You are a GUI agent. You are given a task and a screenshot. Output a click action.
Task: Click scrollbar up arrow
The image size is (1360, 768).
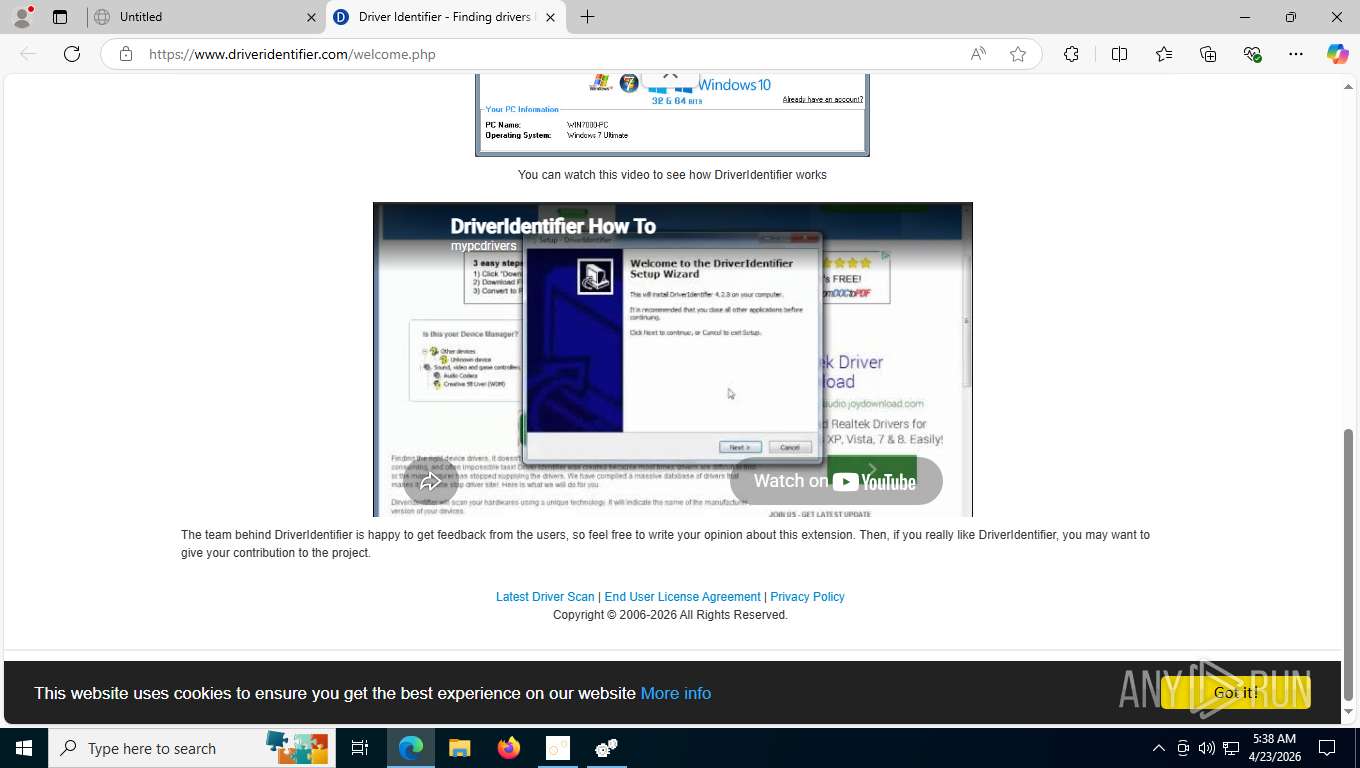click(1348, 86)
